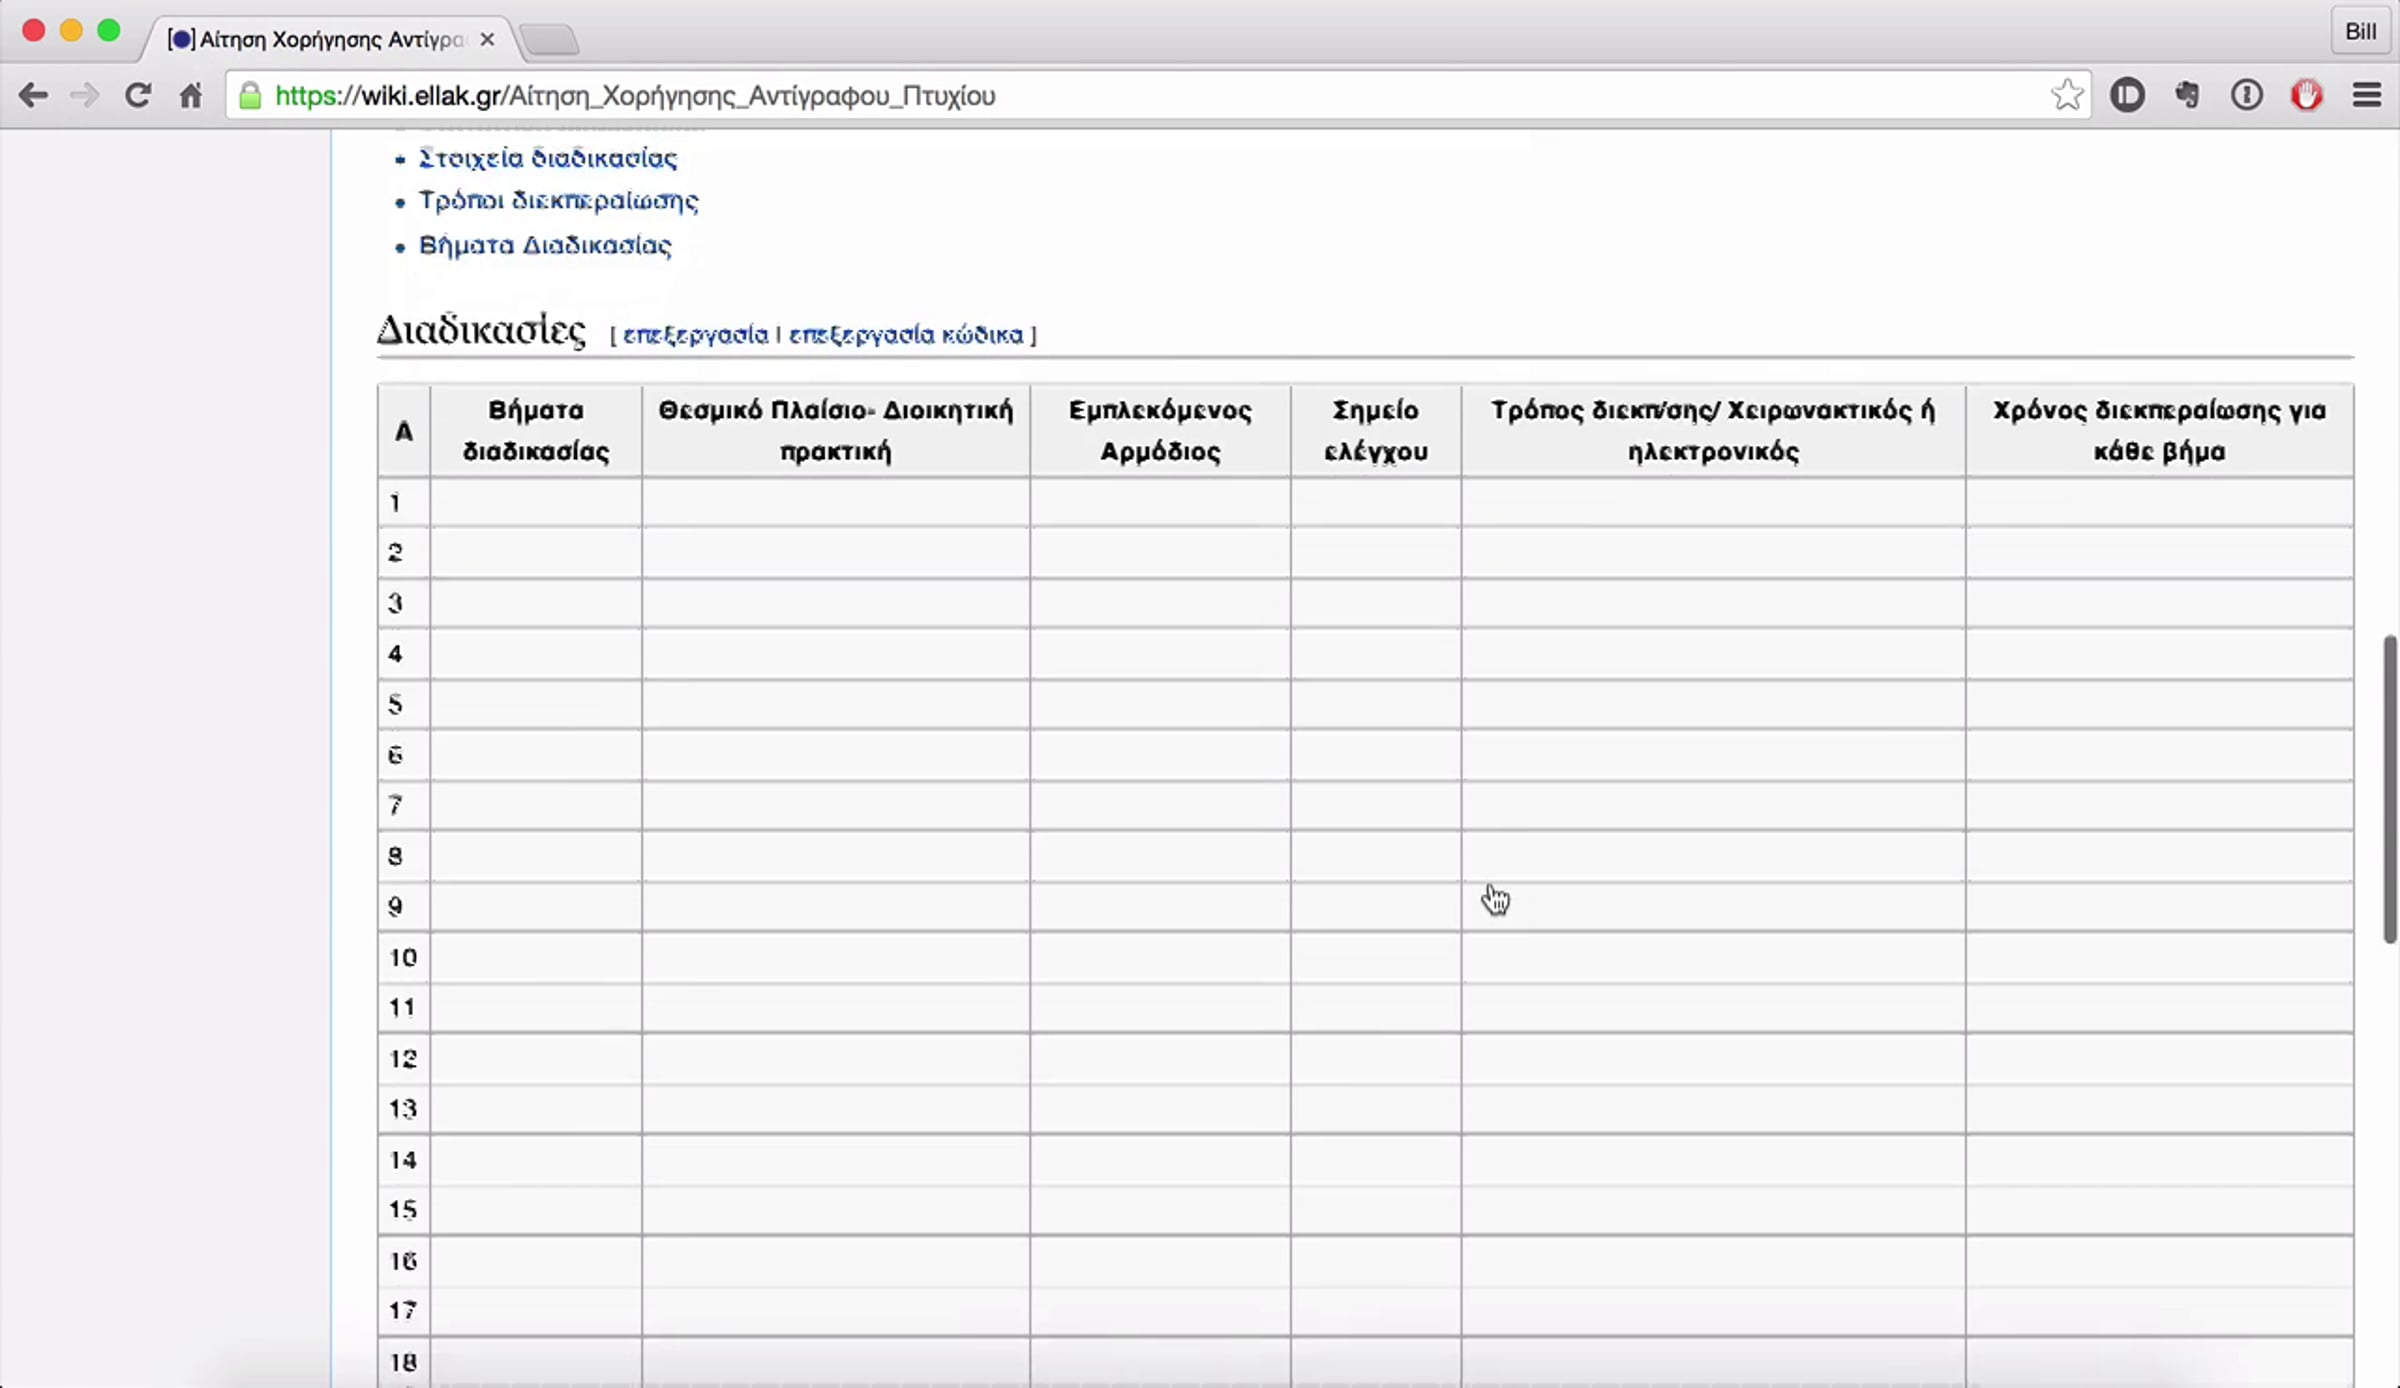Viewport: 2400px width, 1388px height.
Task: Open the red AdBlock hand extension
Action: [x=2307, y=95]
